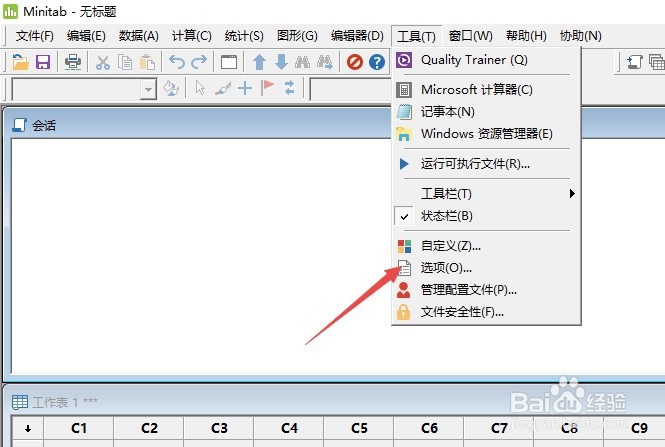665x447 pixels.
Task: Select column header C6
Action: (x=429, y=428)
